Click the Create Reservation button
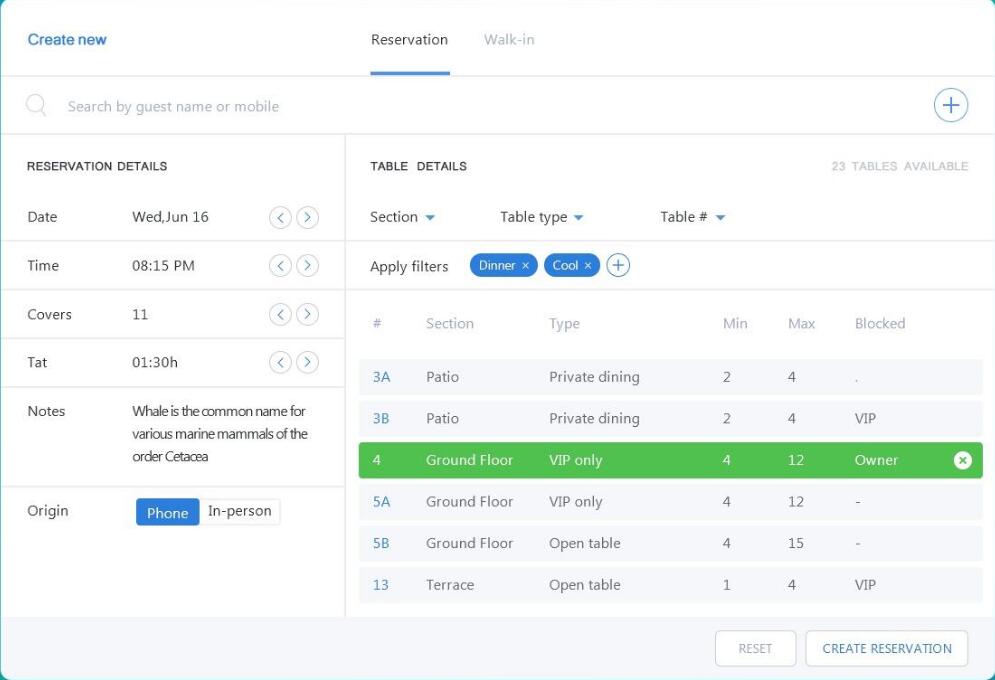 point(886,648)
